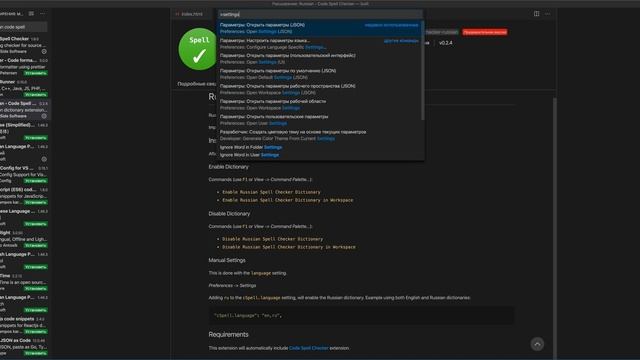Select the Russian Code Spell extension entry
Viewport: 640px width, 360px height.
click(24, 109)
